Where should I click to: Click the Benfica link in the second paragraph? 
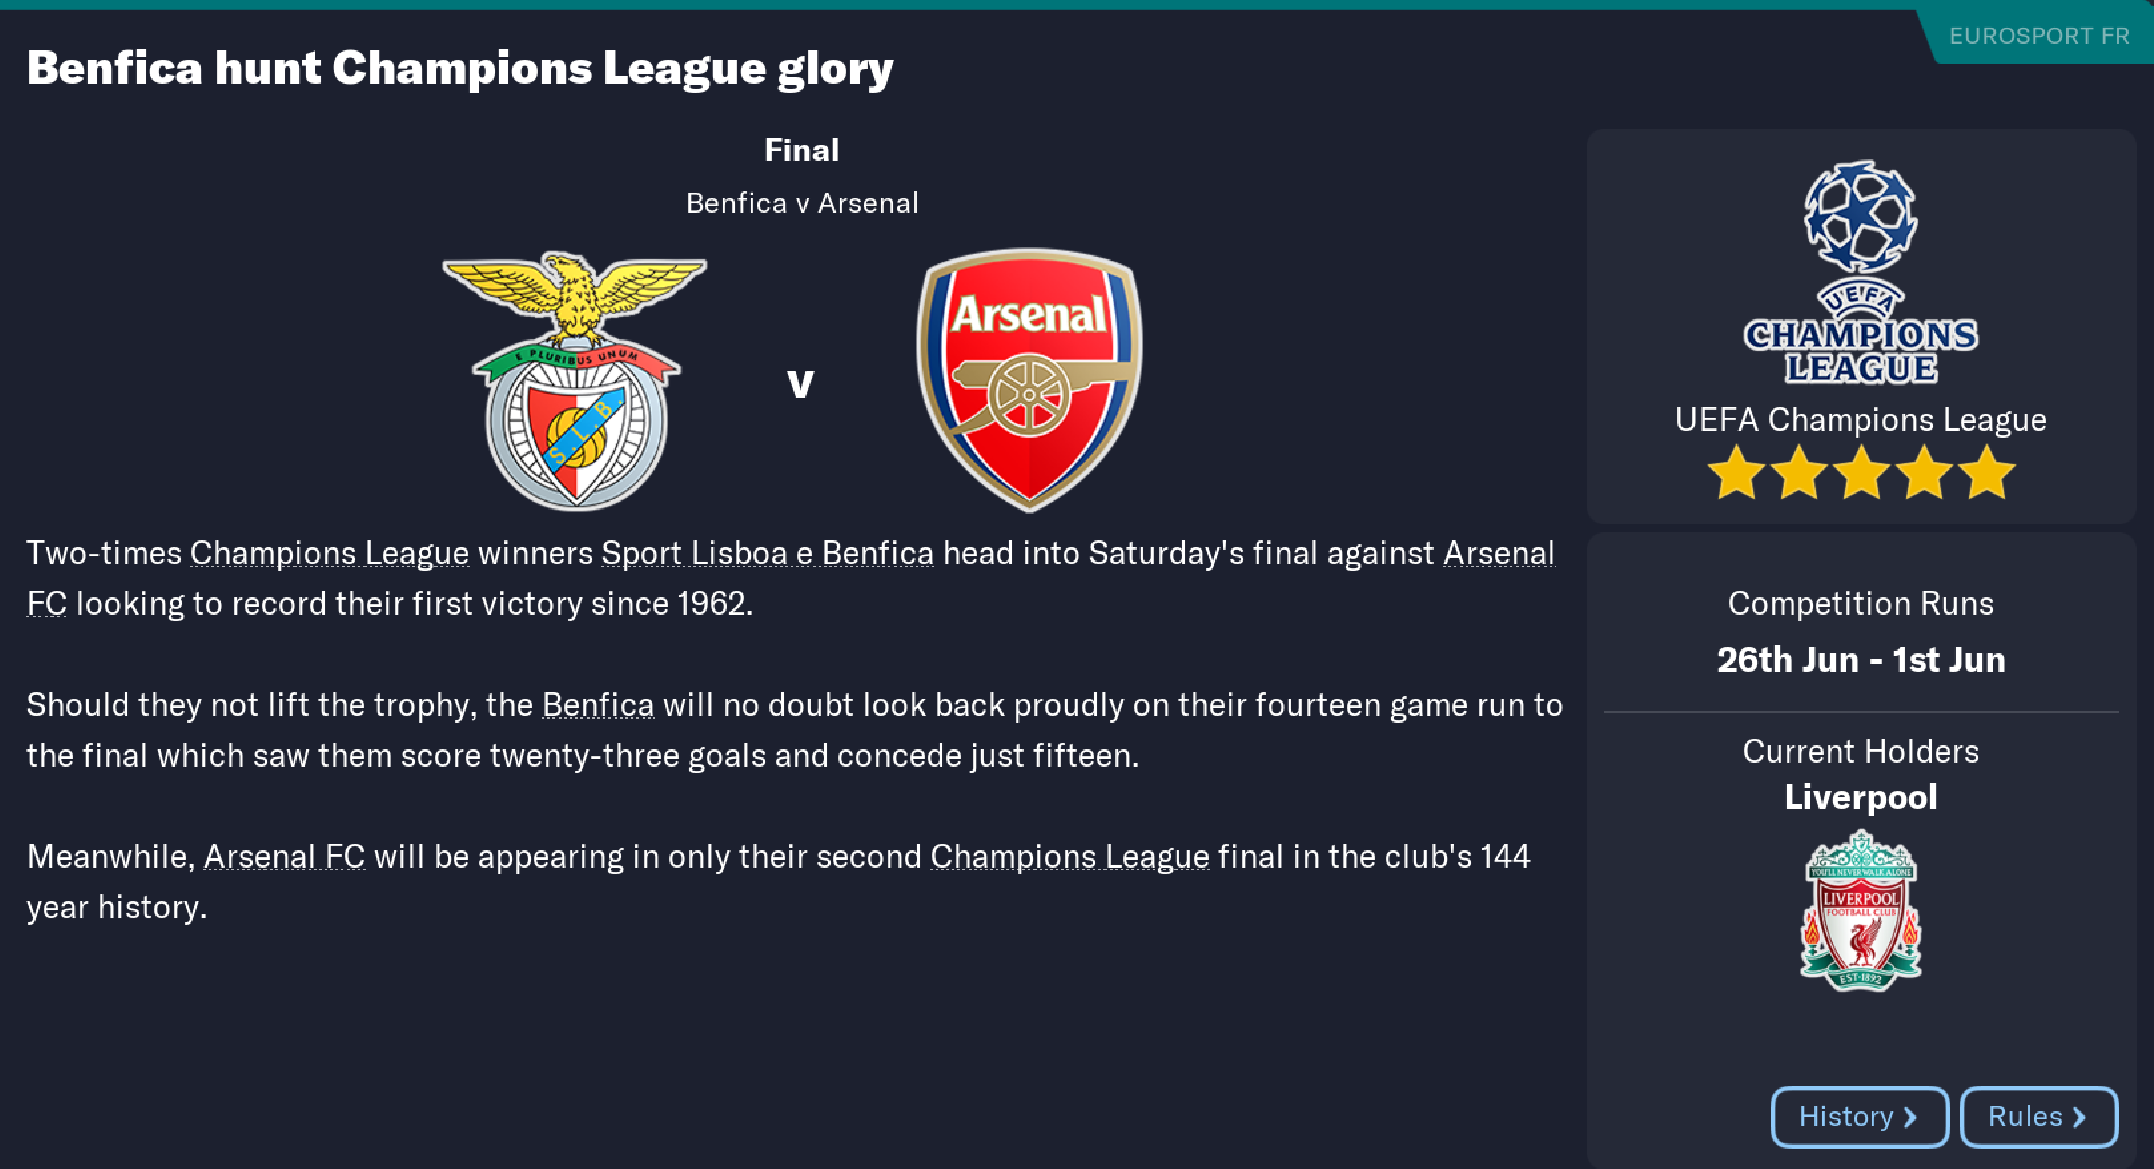tap(595, 704)
